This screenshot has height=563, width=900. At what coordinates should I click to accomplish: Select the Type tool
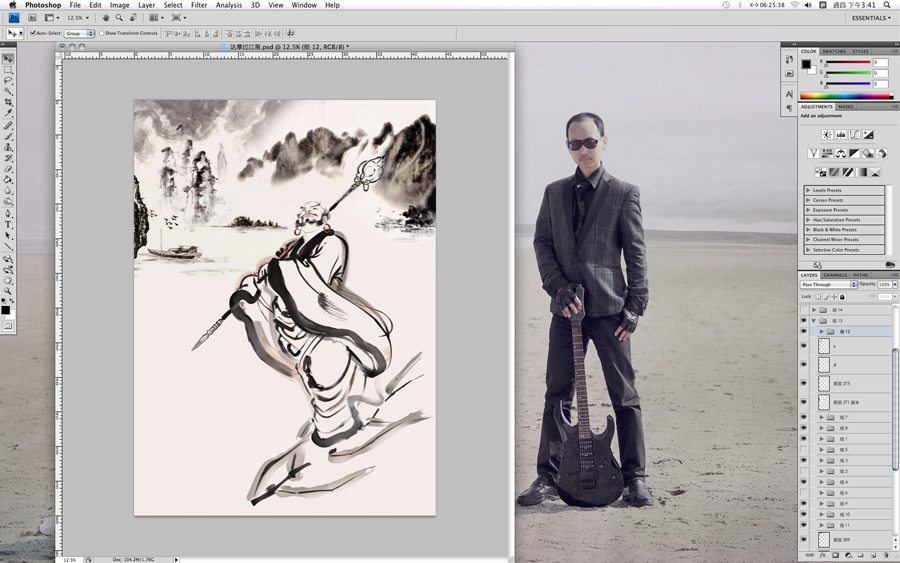(7, 224)
